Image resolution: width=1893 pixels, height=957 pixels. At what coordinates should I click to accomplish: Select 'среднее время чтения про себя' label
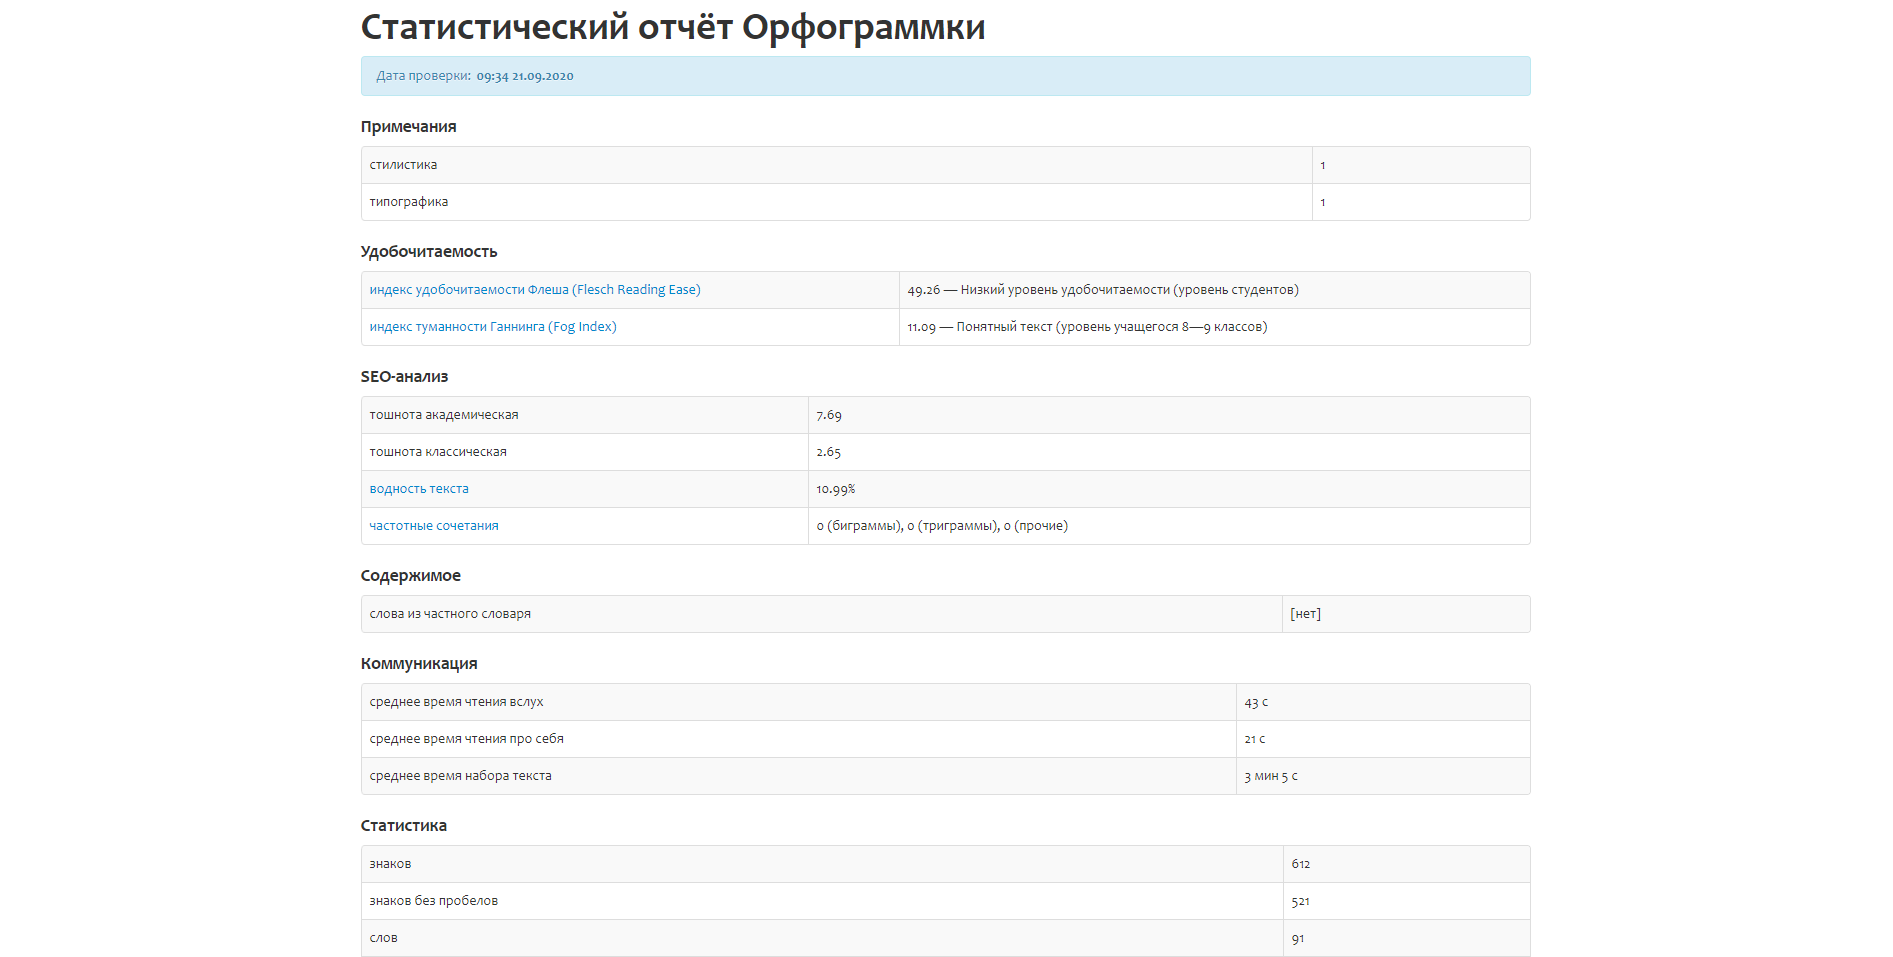pyautogui.click(x=467, y=739)
